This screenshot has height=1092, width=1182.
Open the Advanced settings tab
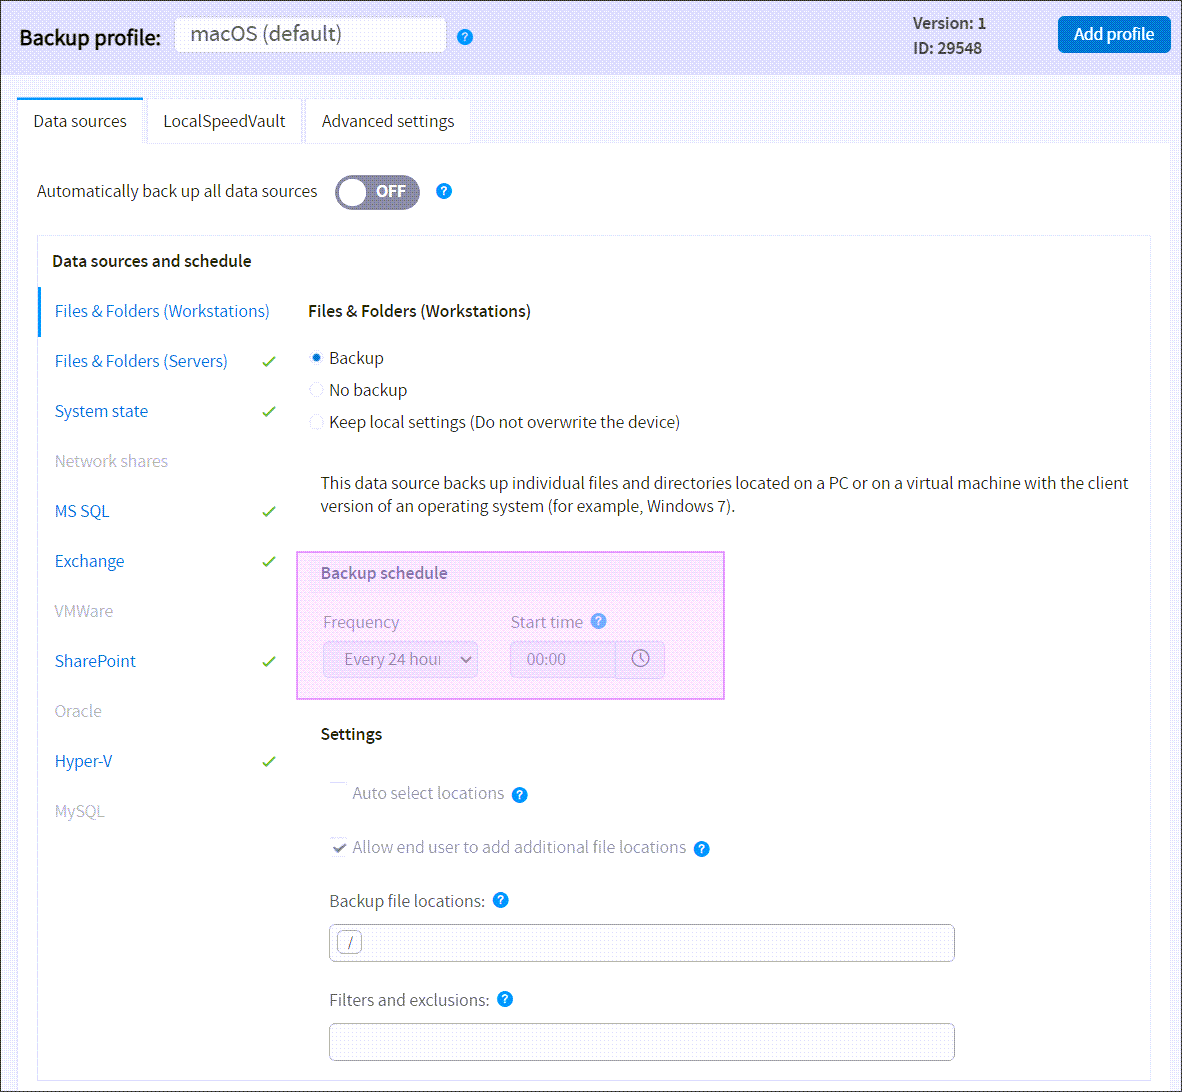point(388,121)
